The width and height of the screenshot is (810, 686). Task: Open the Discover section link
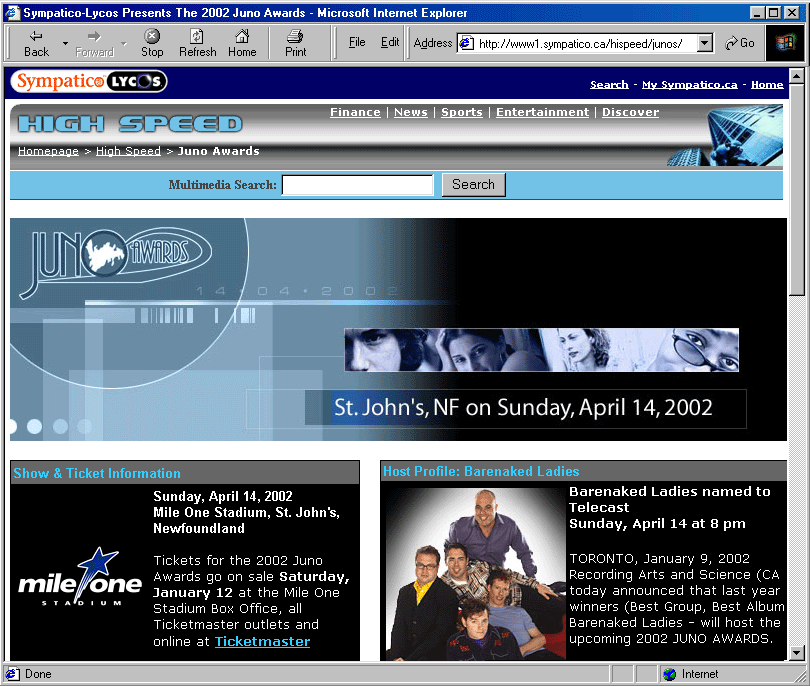pyautogui.click(x=630, y=112)
